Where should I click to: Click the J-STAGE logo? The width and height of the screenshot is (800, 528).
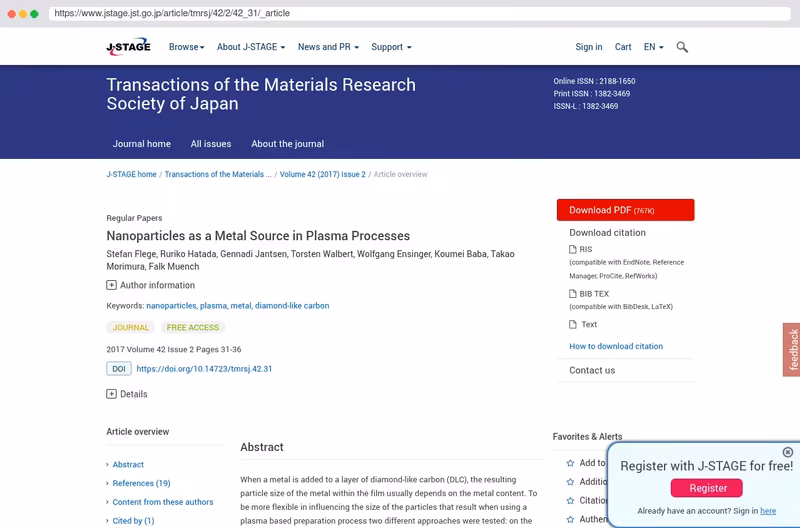pos(128,46)
